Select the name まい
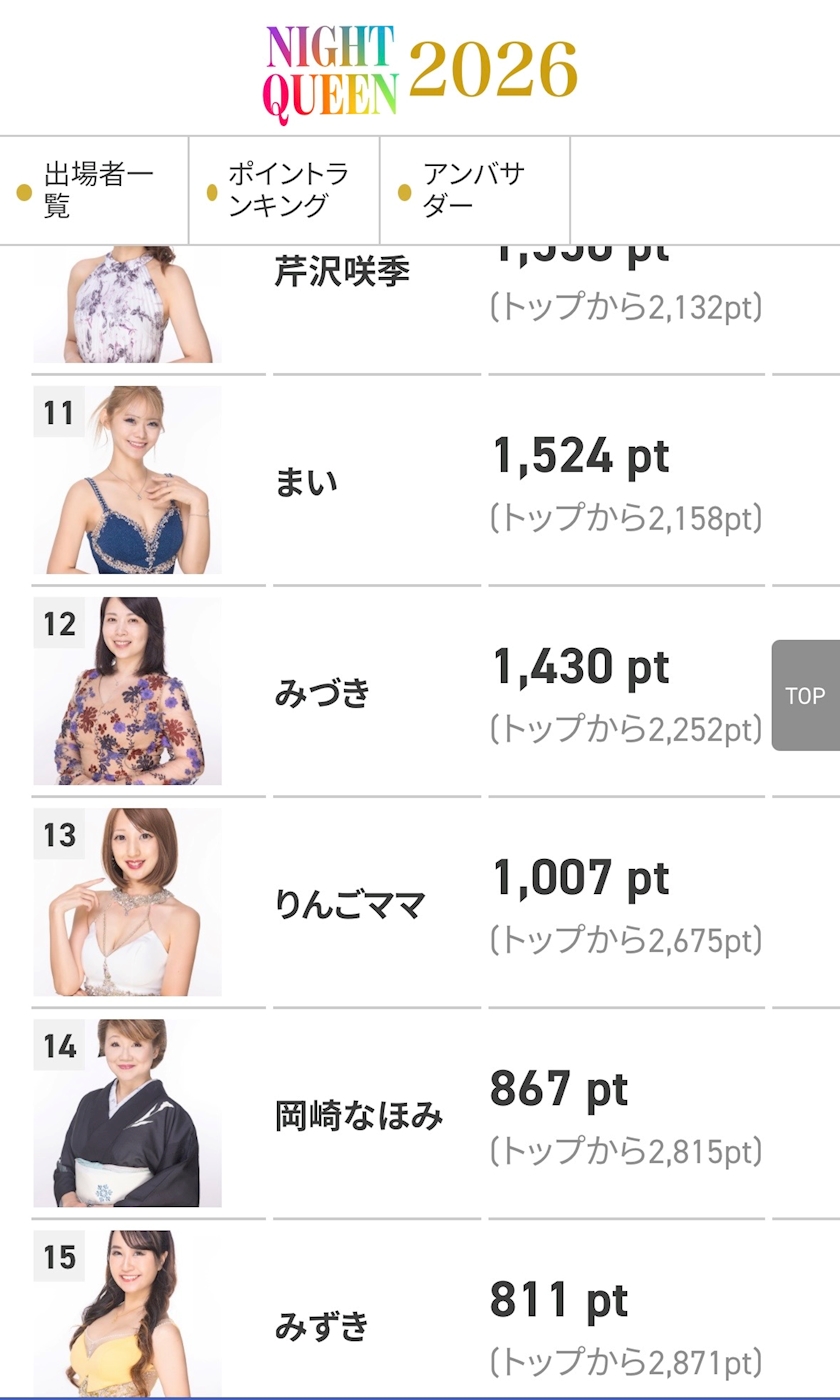The image size is (840, 1400). coord(307,482)
